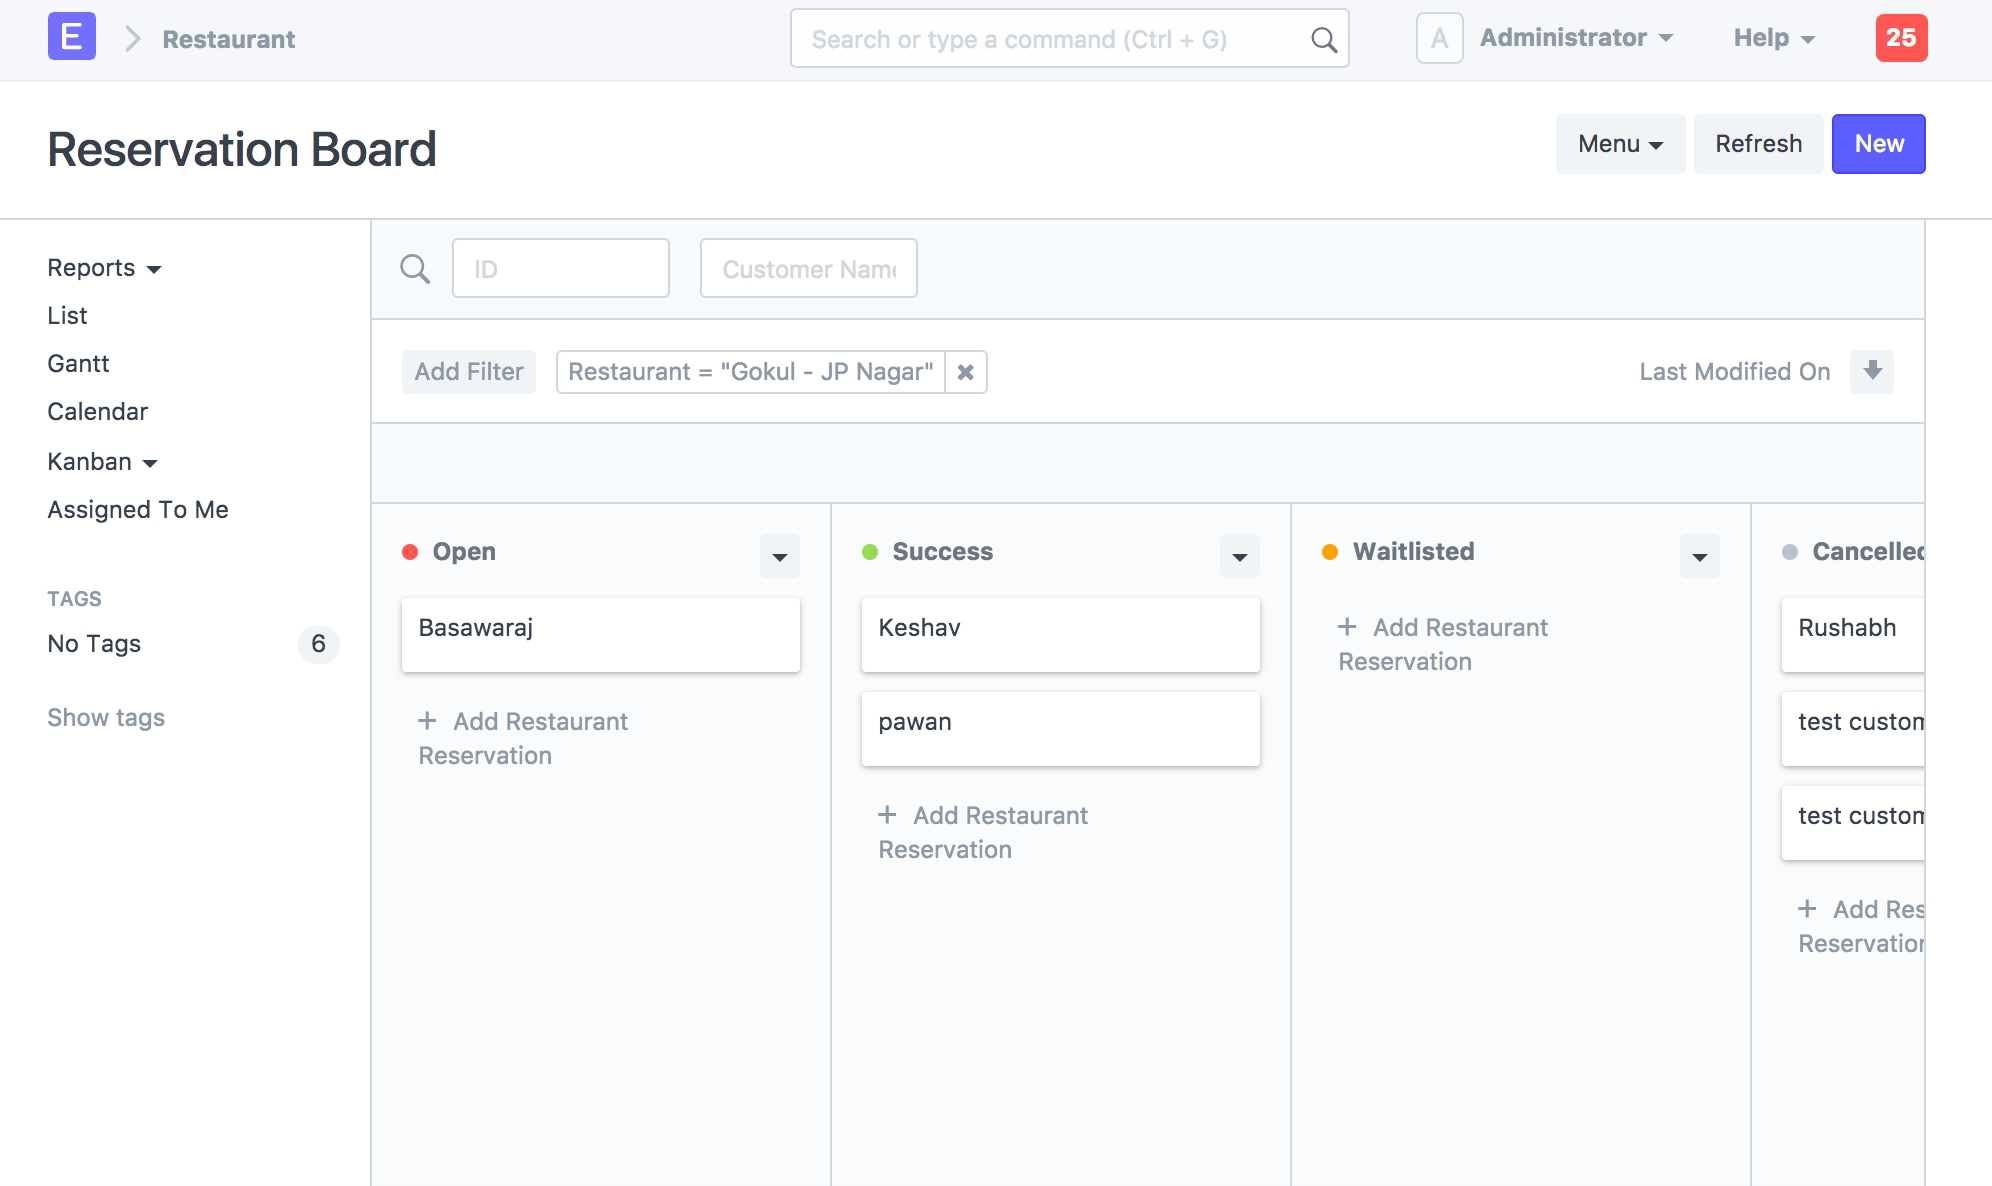Remove the Restaurant Gokul filter
This screenshot has width=1992, height=1186.
(966, 372)
